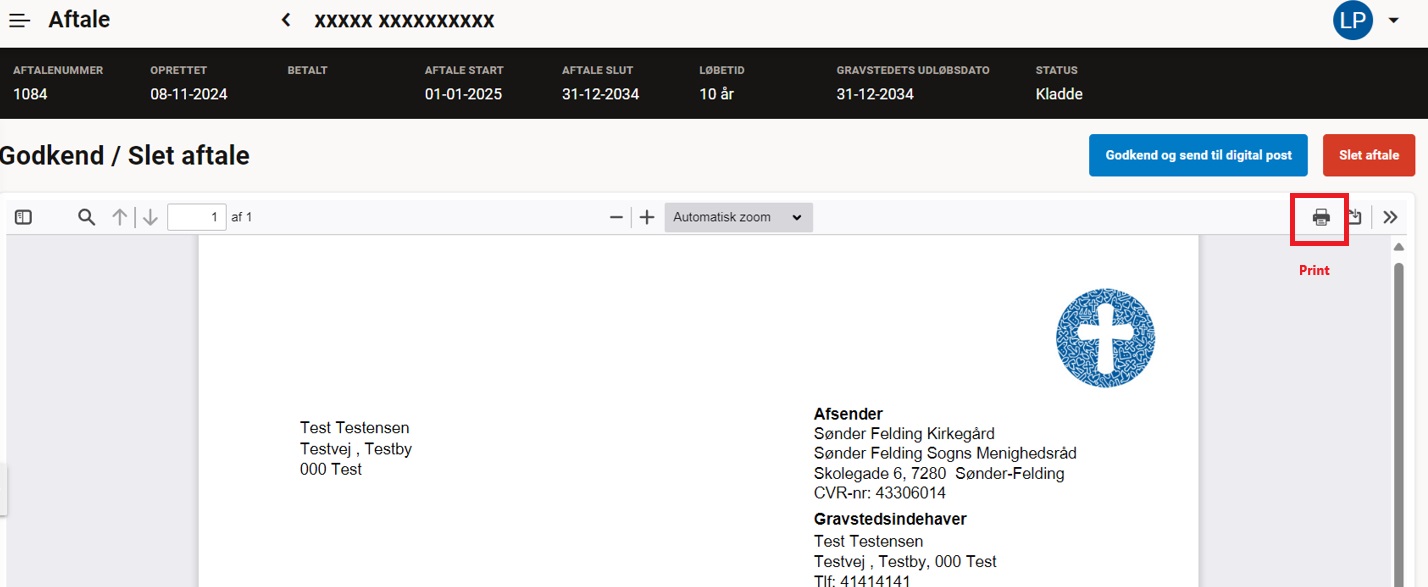Click the XXXXX XXXXXXXXXX header name

404,20
